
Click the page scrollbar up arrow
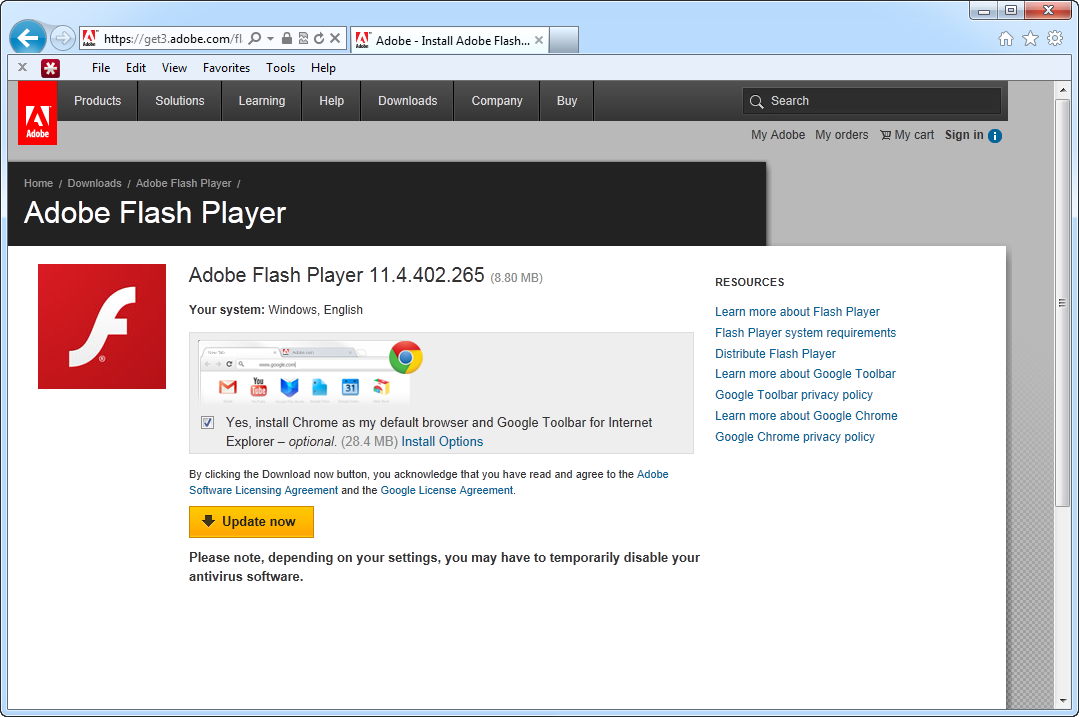[1063, 89]
